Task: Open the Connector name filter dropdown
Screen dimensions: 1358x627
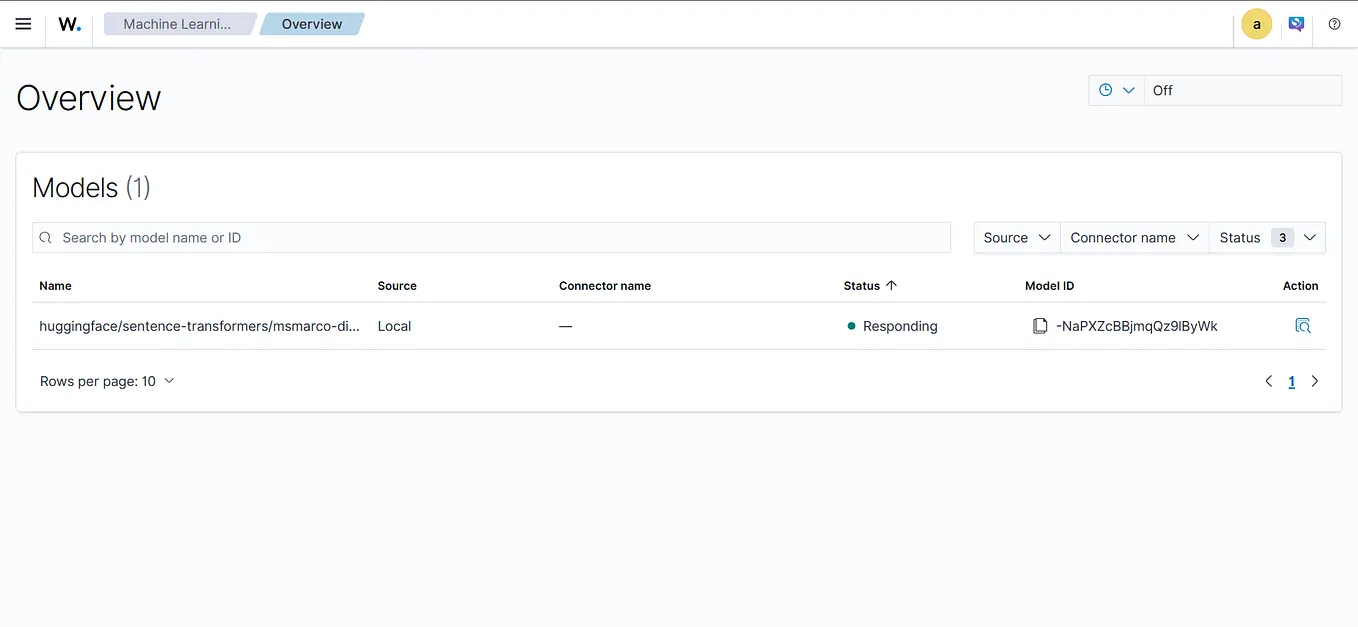Action: (1134, 237)
